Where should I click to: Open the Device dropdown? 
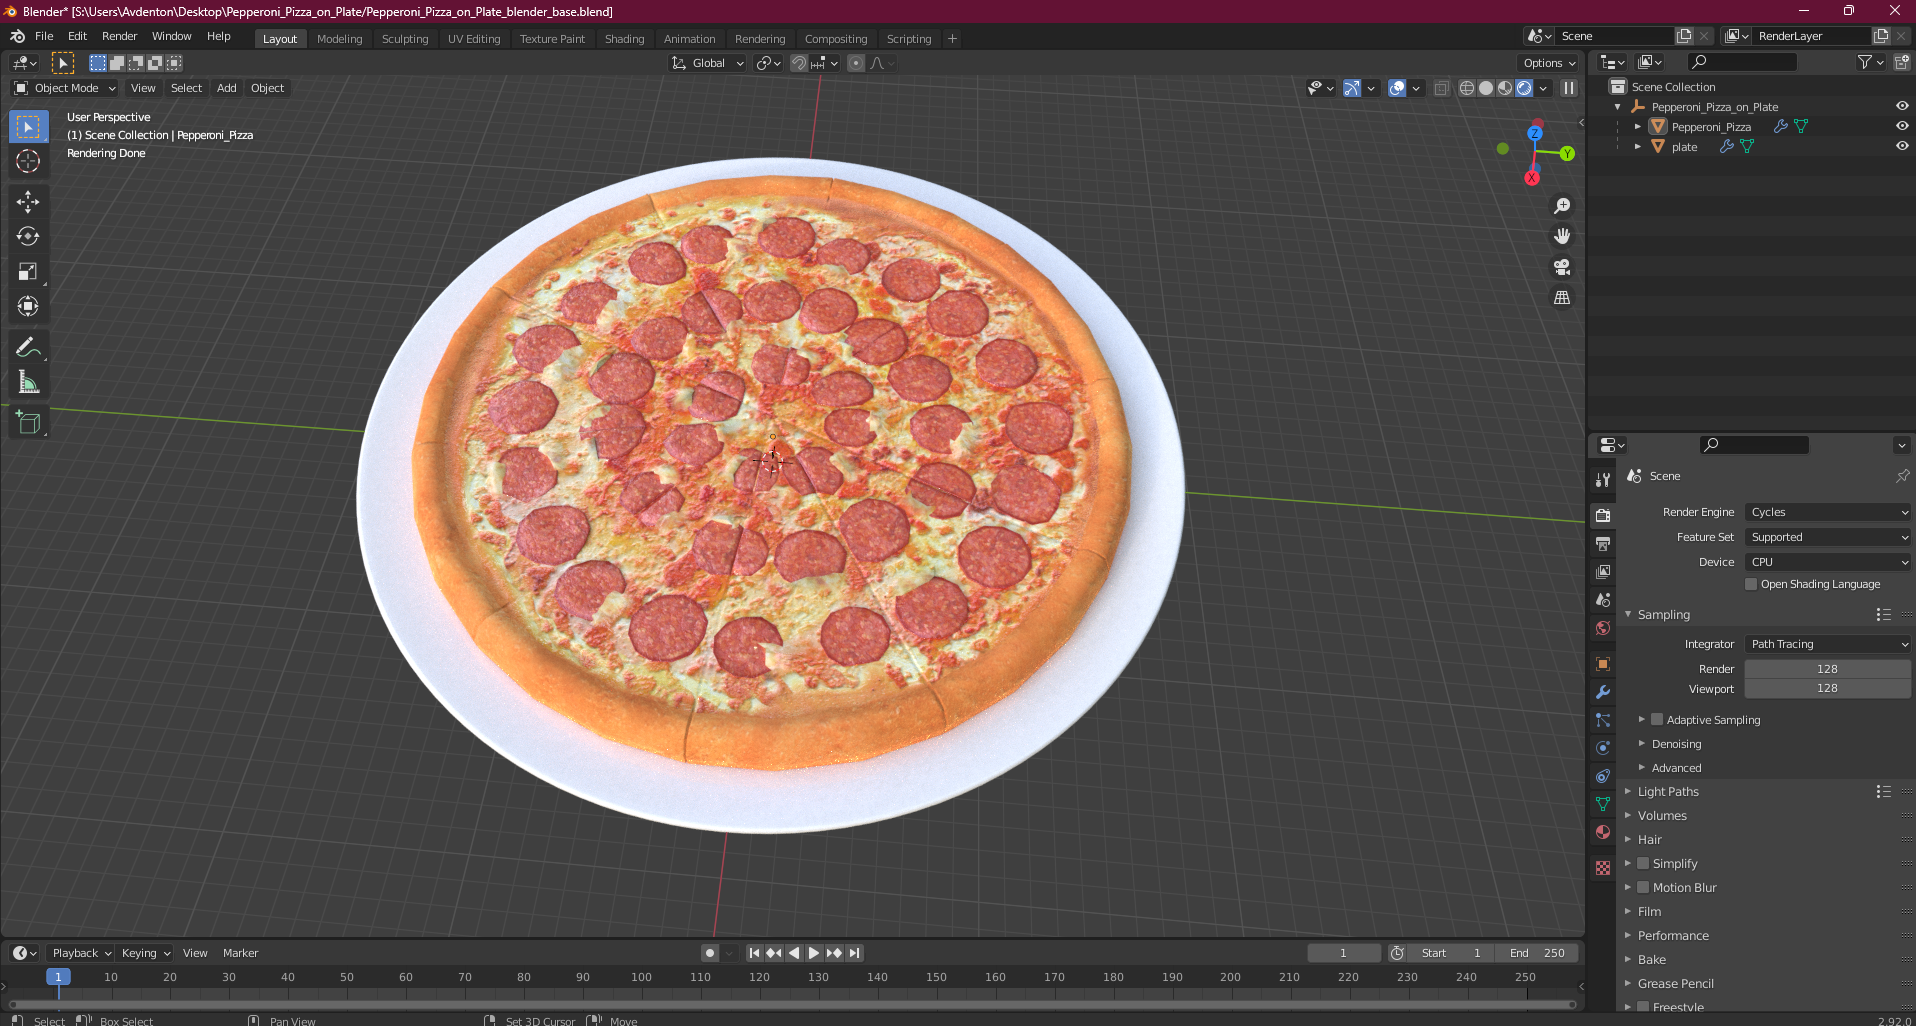pyautogui.click(x=1828, y=562)
